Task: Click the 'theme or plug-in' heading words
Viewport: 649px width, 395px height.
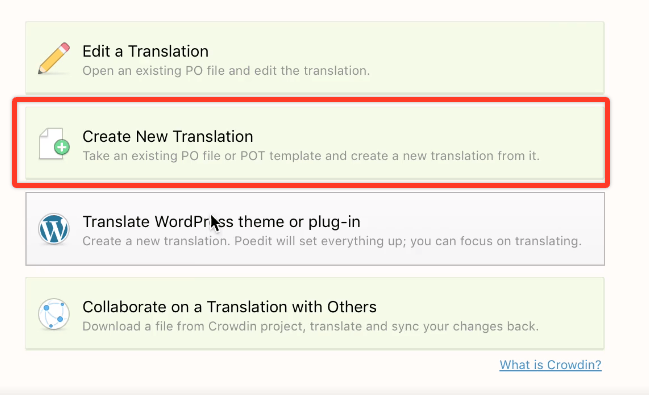Action: coord(299,222)
